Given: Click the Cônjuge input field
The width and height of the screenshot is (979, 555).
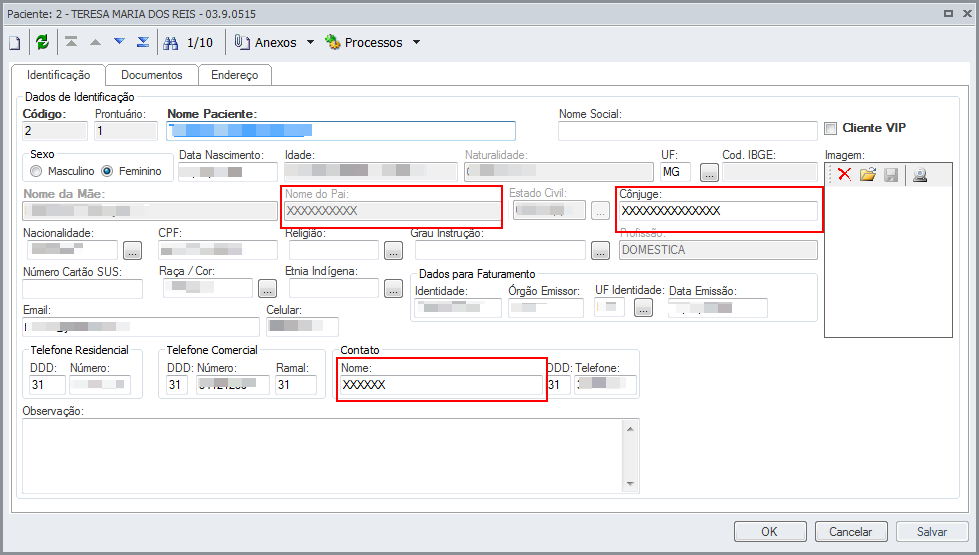Looking at the screenshot, I should click(718, 211).
